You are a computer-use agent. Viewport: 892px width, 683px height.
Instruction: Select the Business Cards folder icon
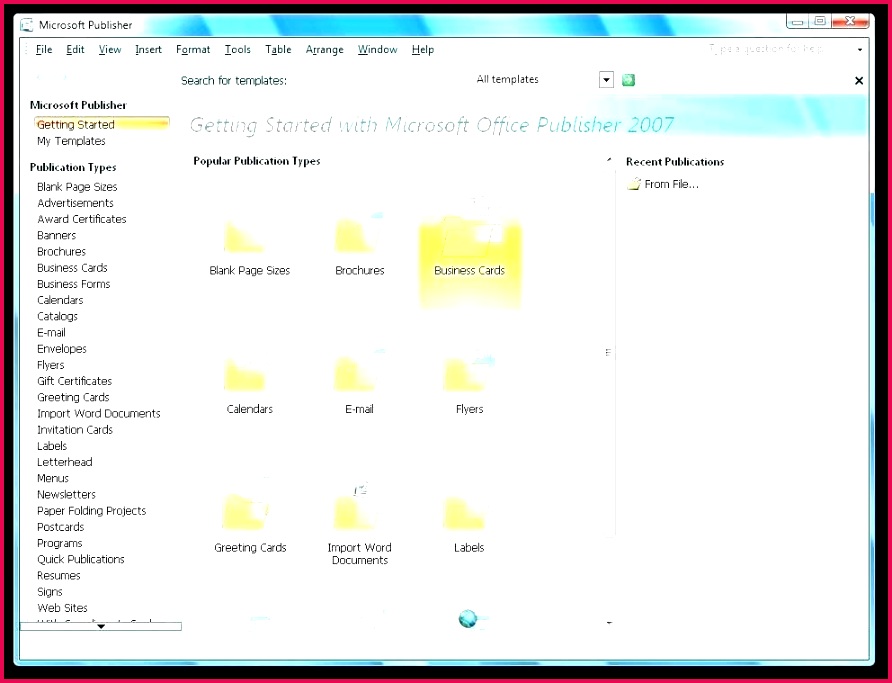pos(472,236)
